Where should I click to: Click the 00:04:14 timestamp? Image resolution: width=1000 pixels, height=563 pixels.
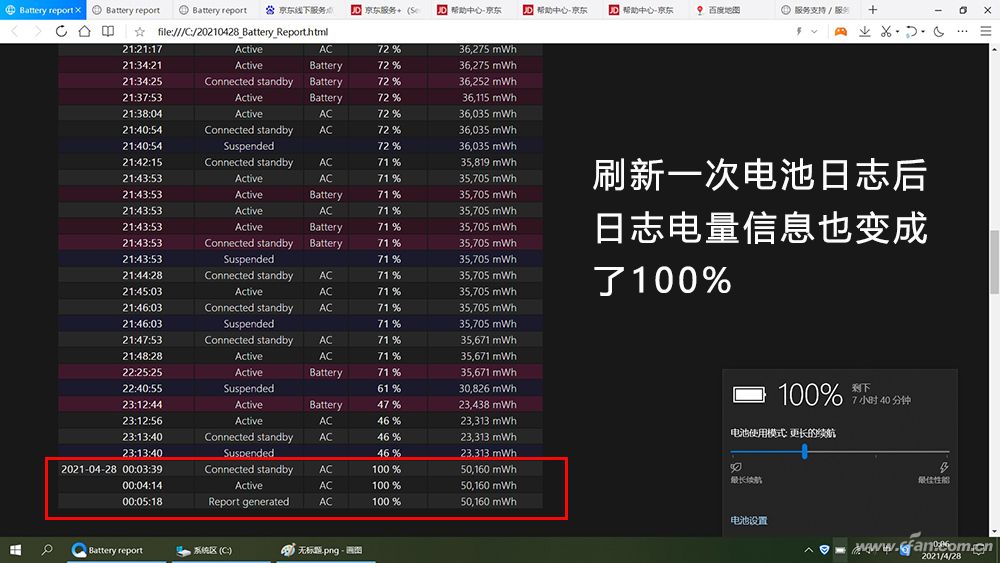tap(142, 486)
